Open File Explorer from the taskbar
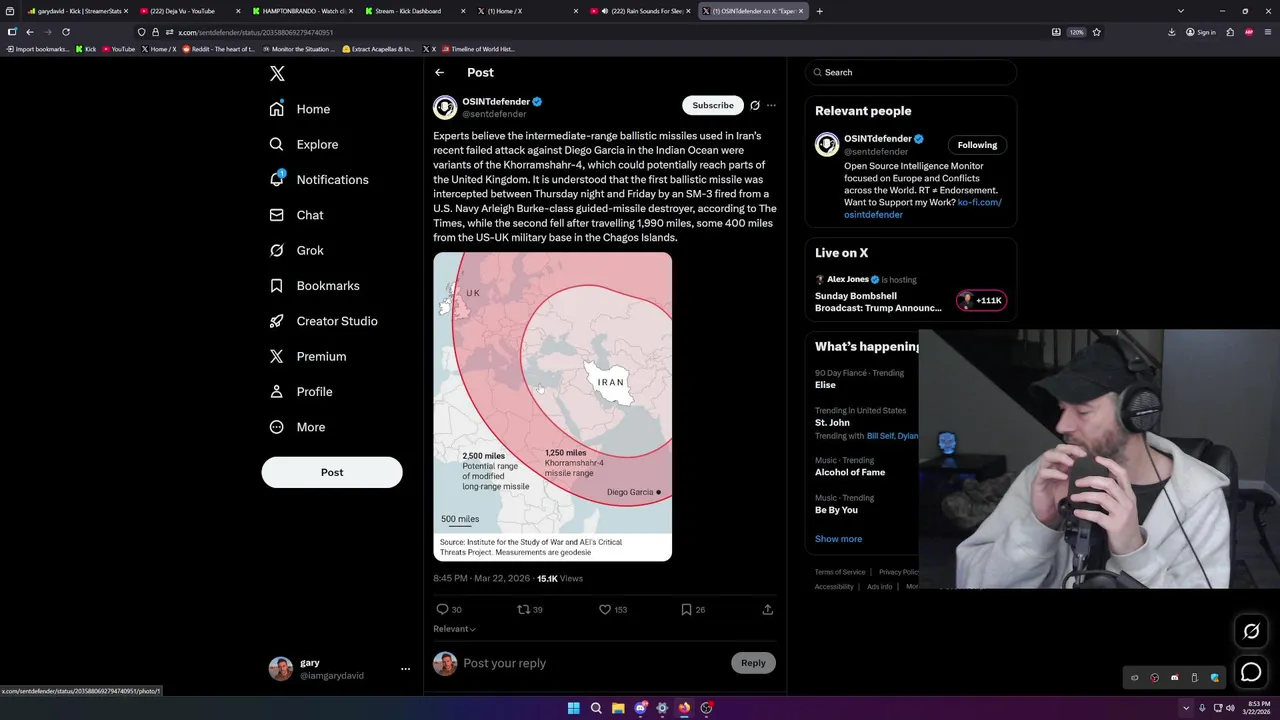1280x720 pixels. click(618, 708)
